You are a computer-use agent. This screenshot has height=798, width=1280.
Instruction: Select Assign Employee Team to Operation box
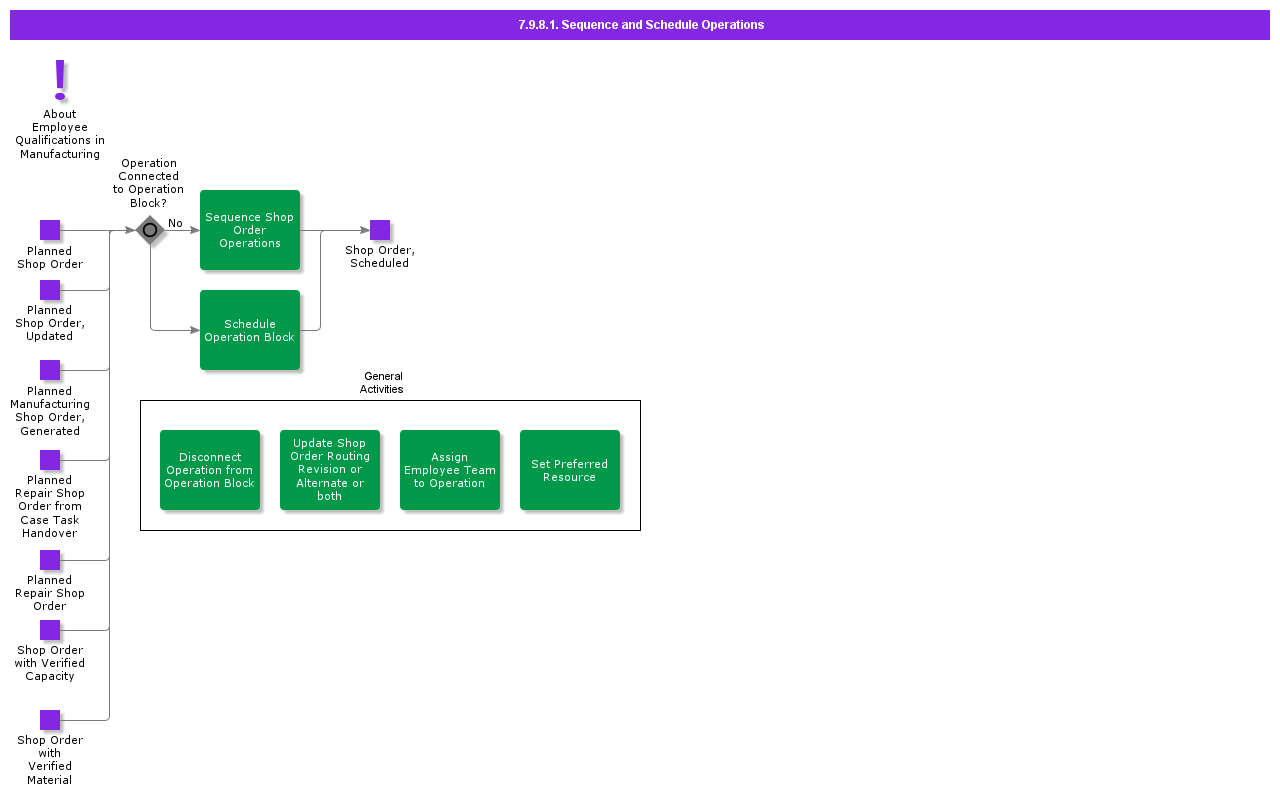[x=450, y=470]
